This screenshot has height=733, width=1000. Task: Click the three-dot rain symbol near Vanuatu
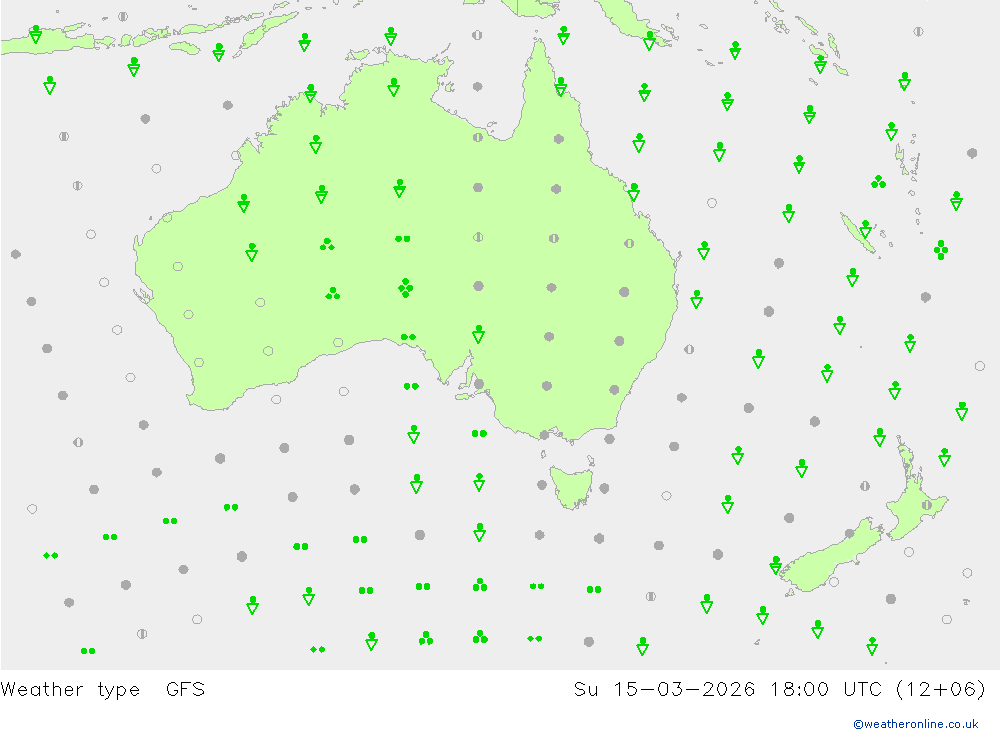click(x=878, y=182)
